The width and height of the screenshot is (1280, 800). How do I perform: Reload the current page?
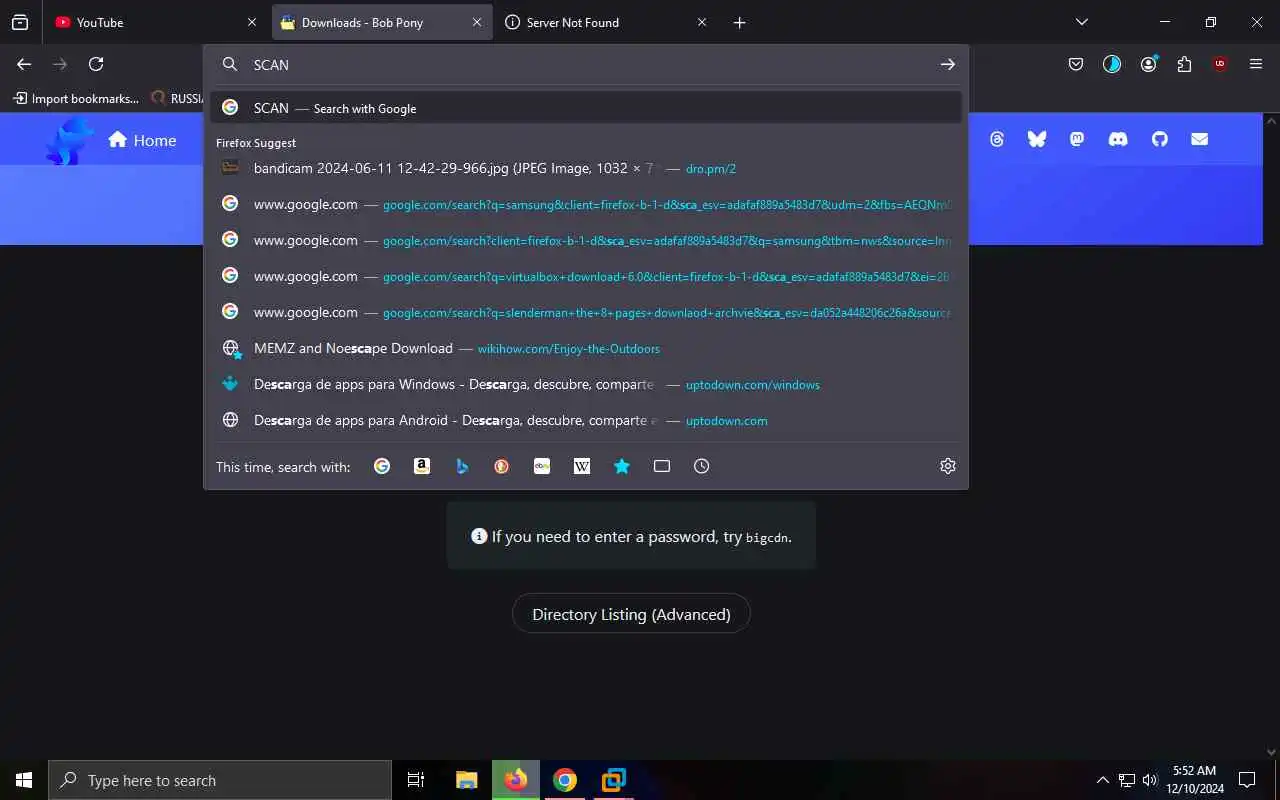tap(96, 64)
